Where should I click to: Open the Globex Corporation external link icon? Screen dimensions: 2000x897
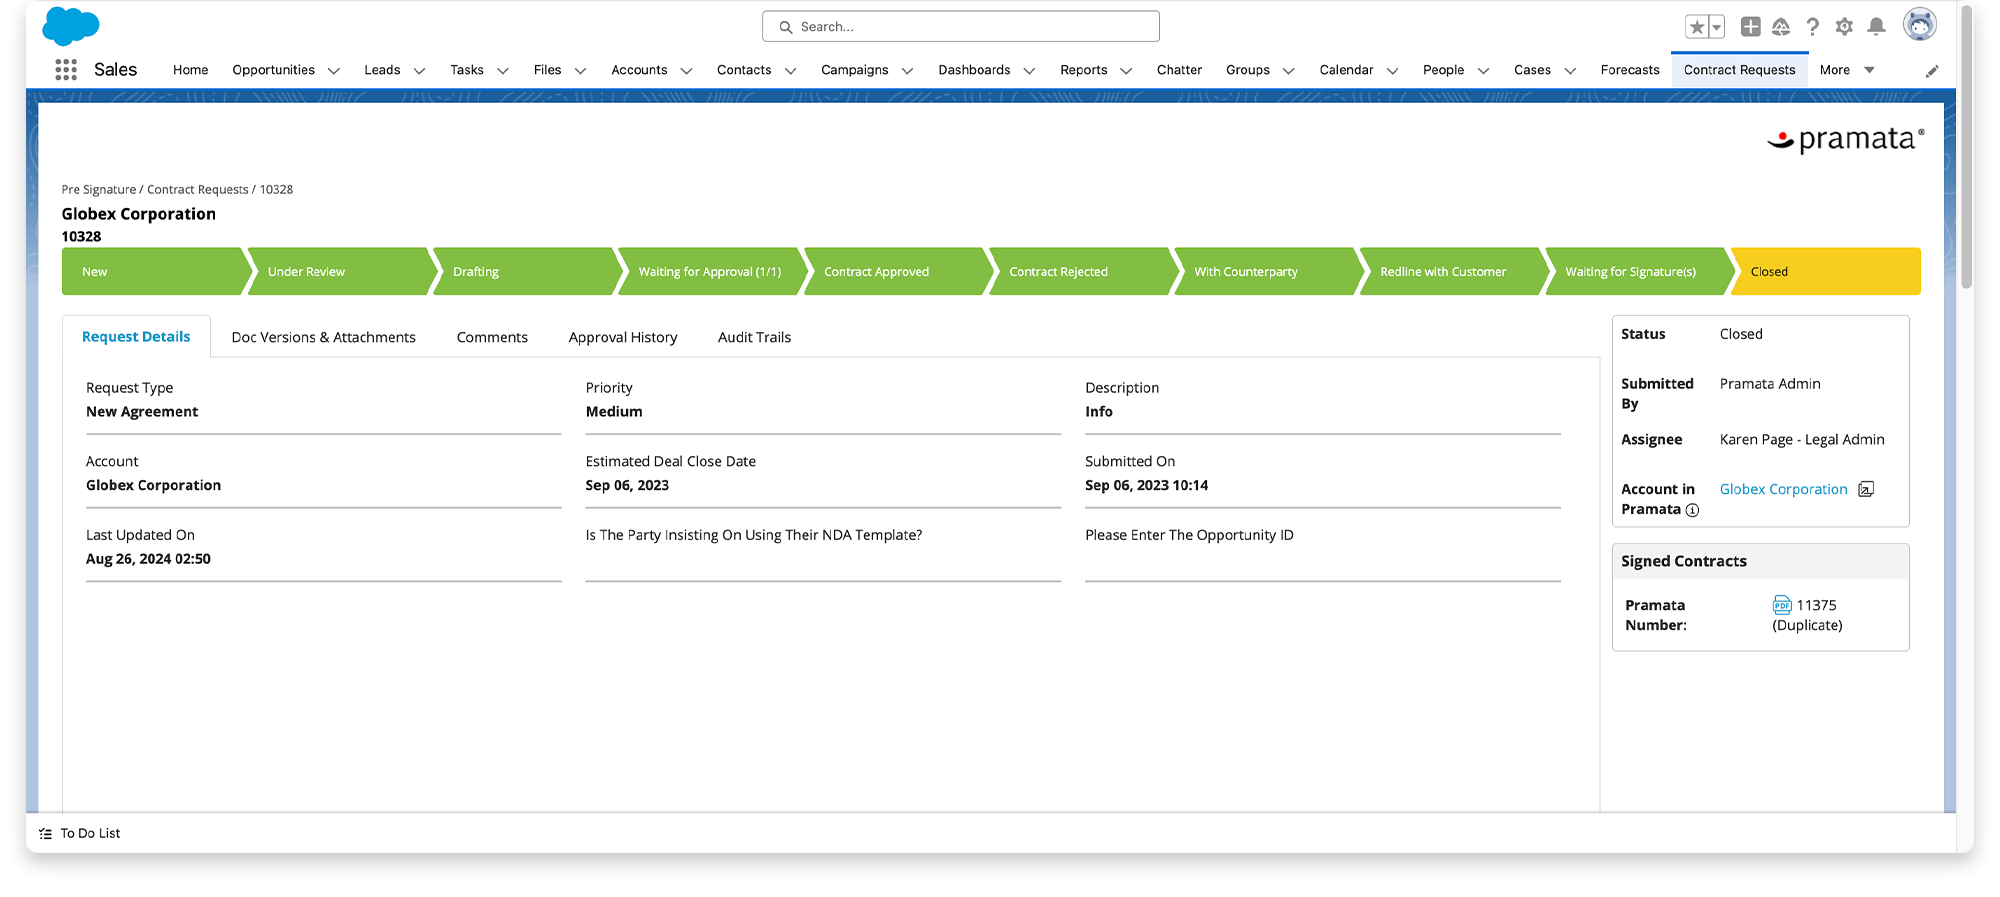(x=1866, y=489)
